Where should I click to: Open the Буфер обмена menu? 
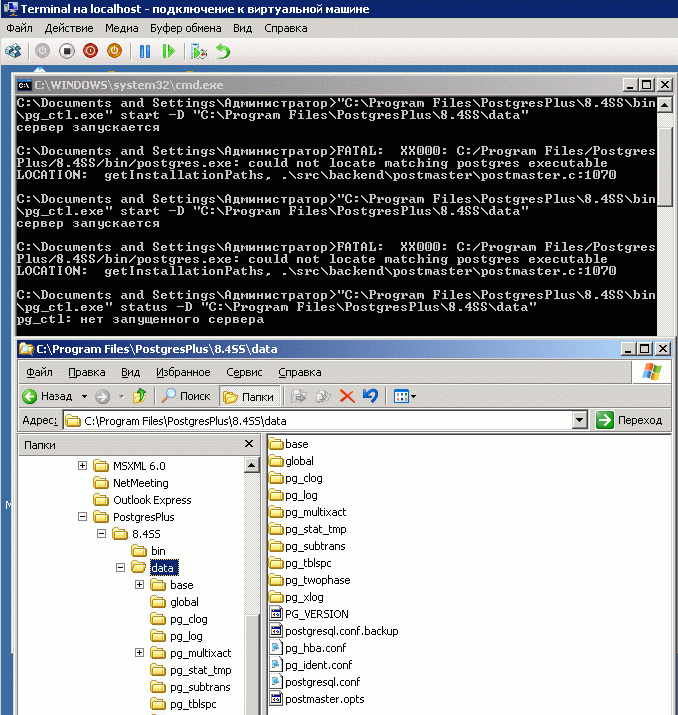(x=186, y=28)
